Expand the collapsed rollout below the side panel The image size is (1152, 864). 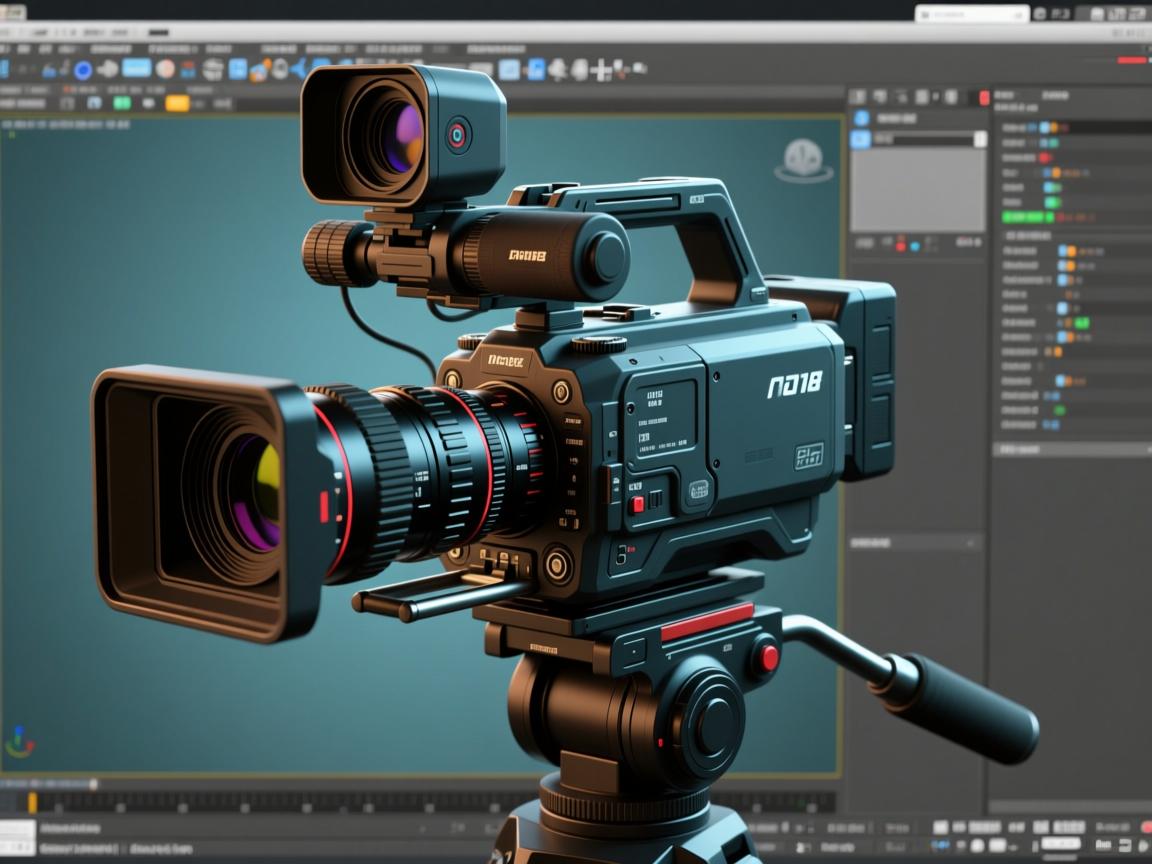[x=914, y=542]
